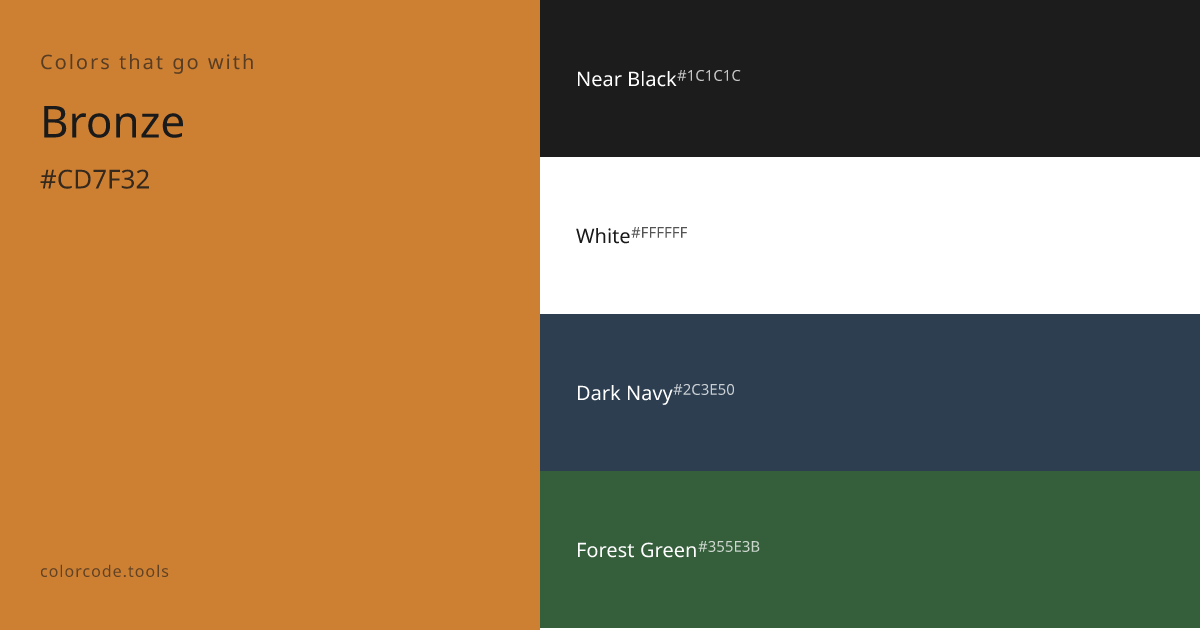Select the White color band

click(870, 235)
